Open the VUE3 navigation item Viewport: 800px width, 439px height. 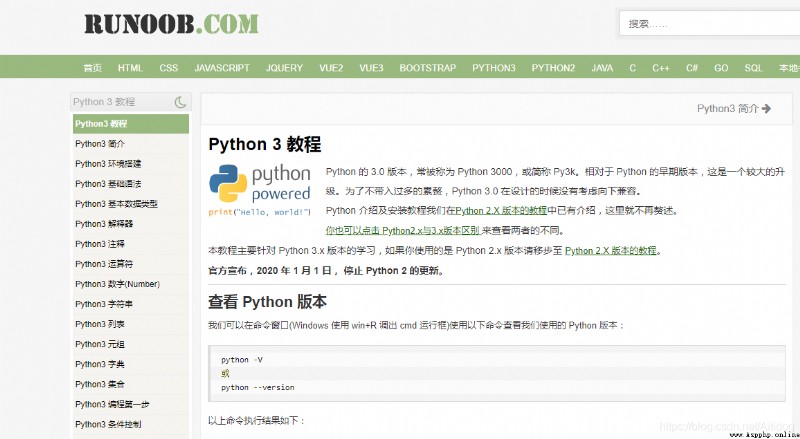[371, 68]
